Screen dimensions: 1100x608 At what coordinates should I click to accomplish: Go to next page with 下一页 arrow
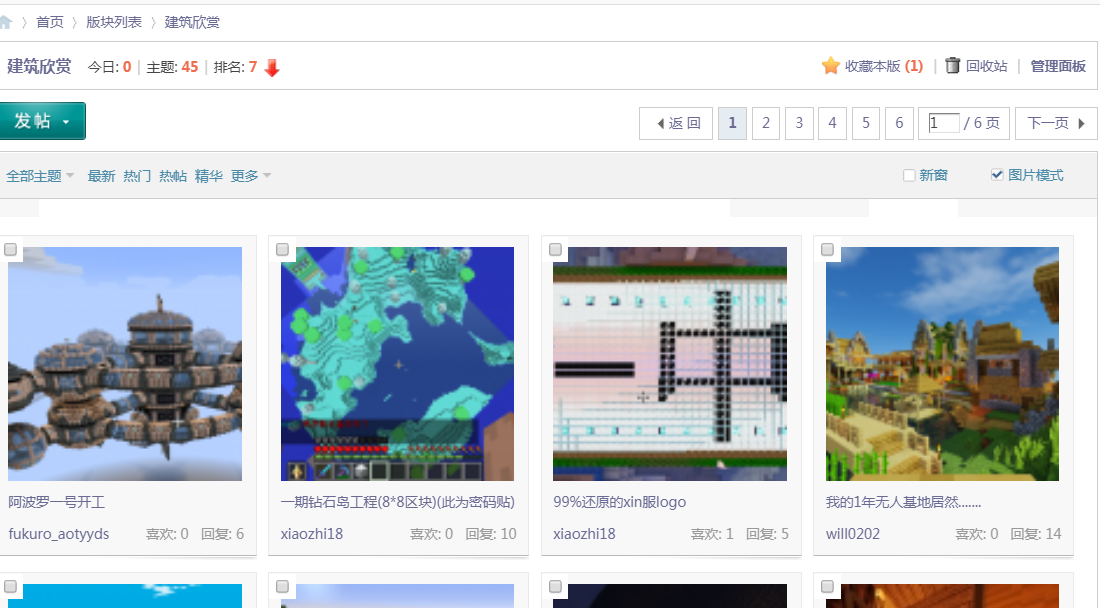[x=1081, y=124]
